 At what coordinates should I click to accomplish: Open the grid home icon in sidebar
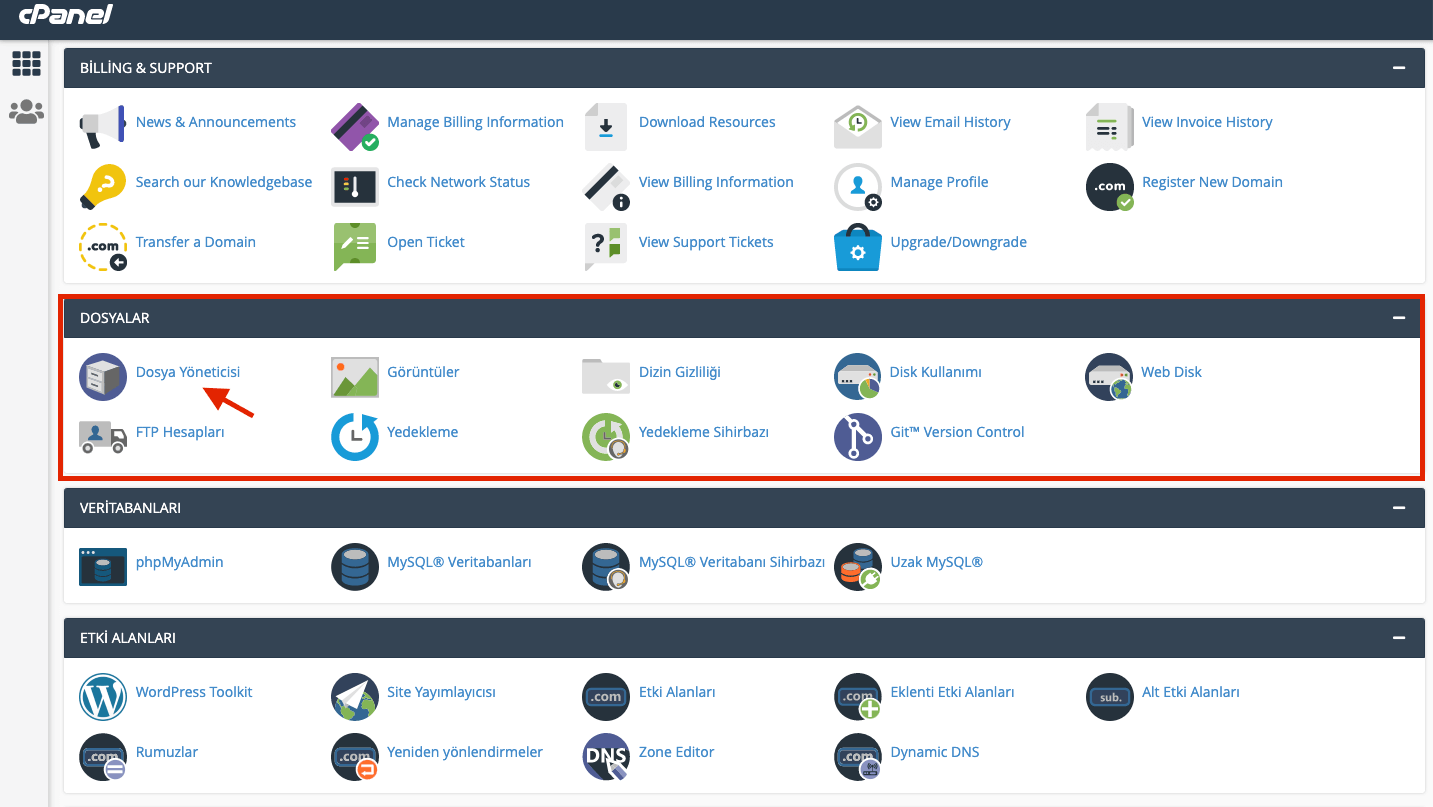tap(26, 64)
